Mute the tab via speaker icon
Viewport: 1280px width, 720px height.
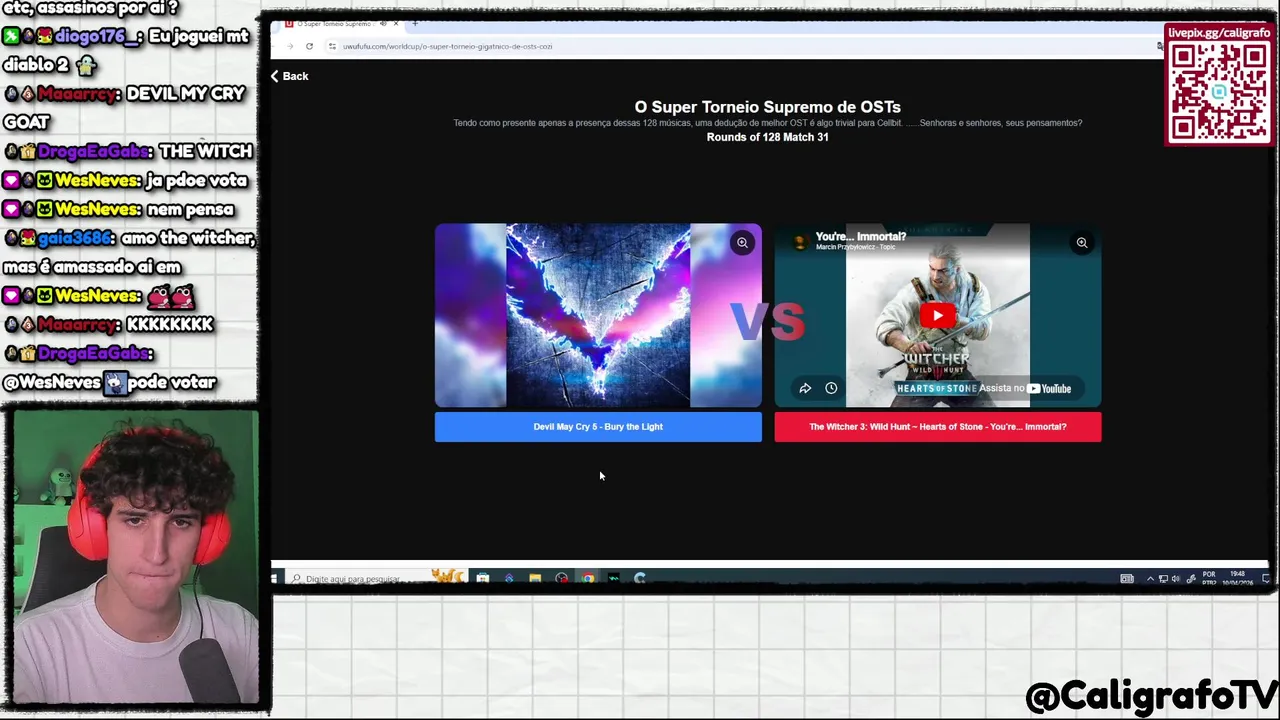point(383,24)
